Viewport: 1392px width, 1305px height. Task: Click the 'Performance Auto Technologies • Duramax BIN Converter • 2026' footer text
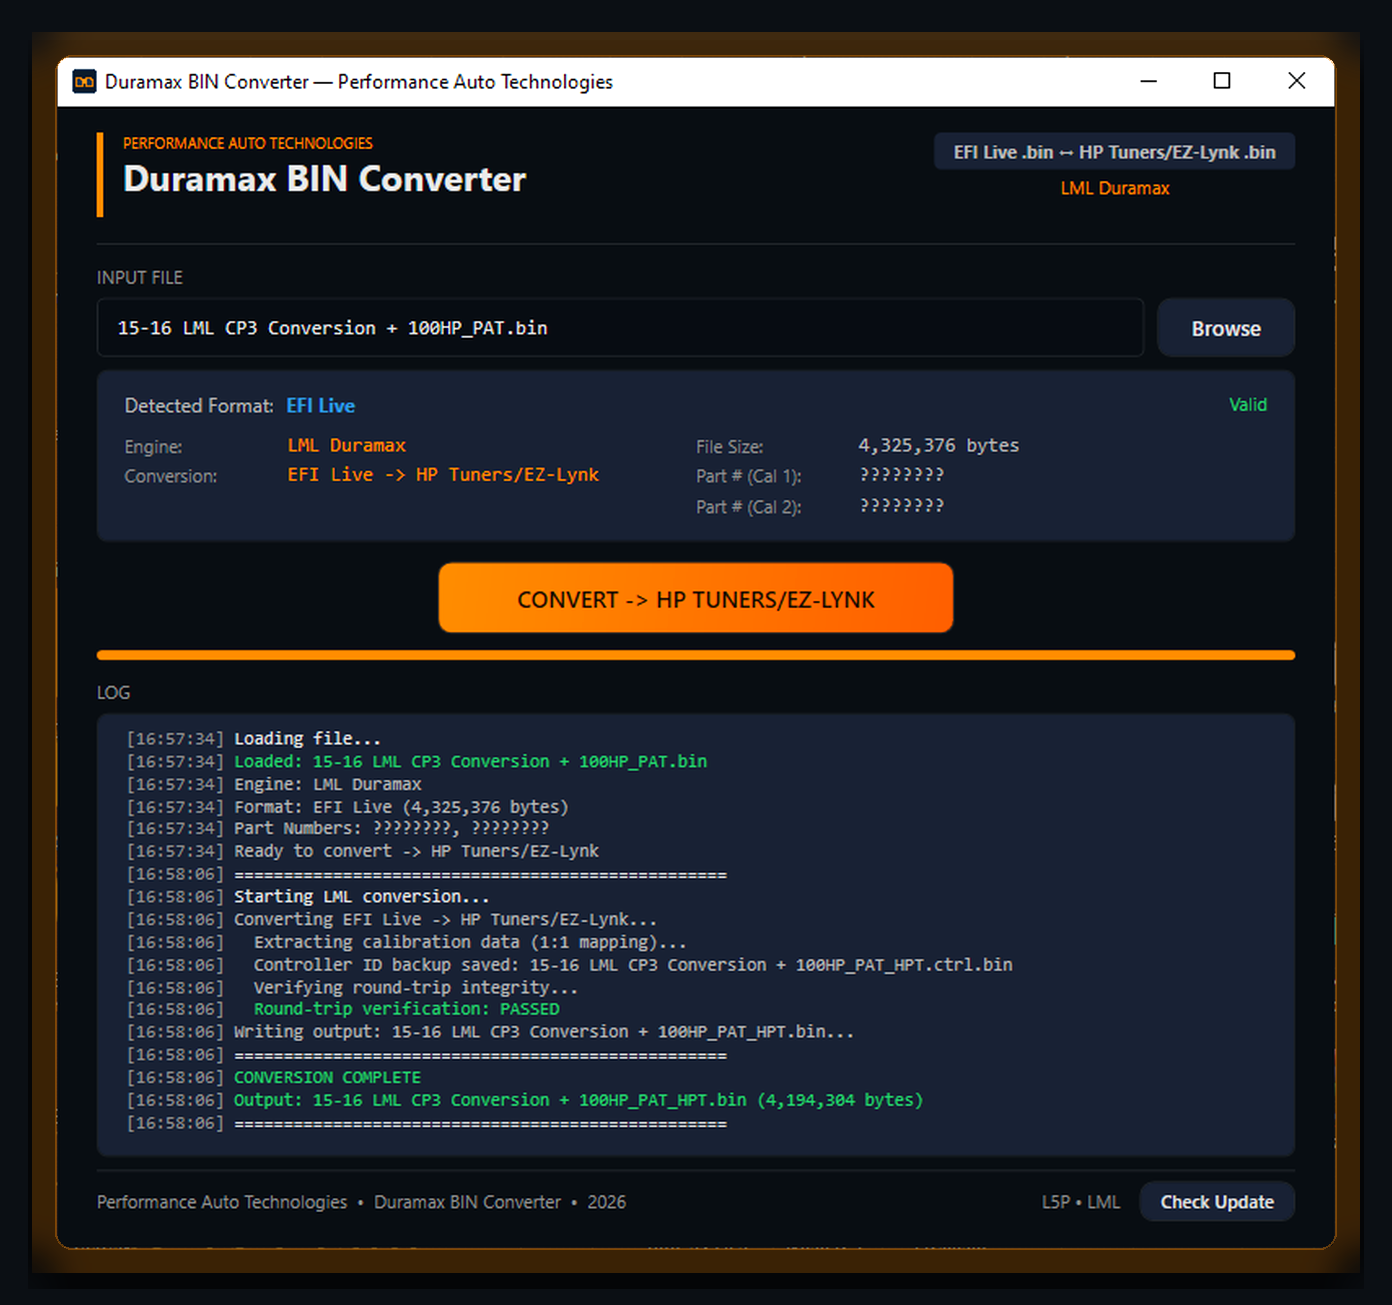tap(362, 1202)
